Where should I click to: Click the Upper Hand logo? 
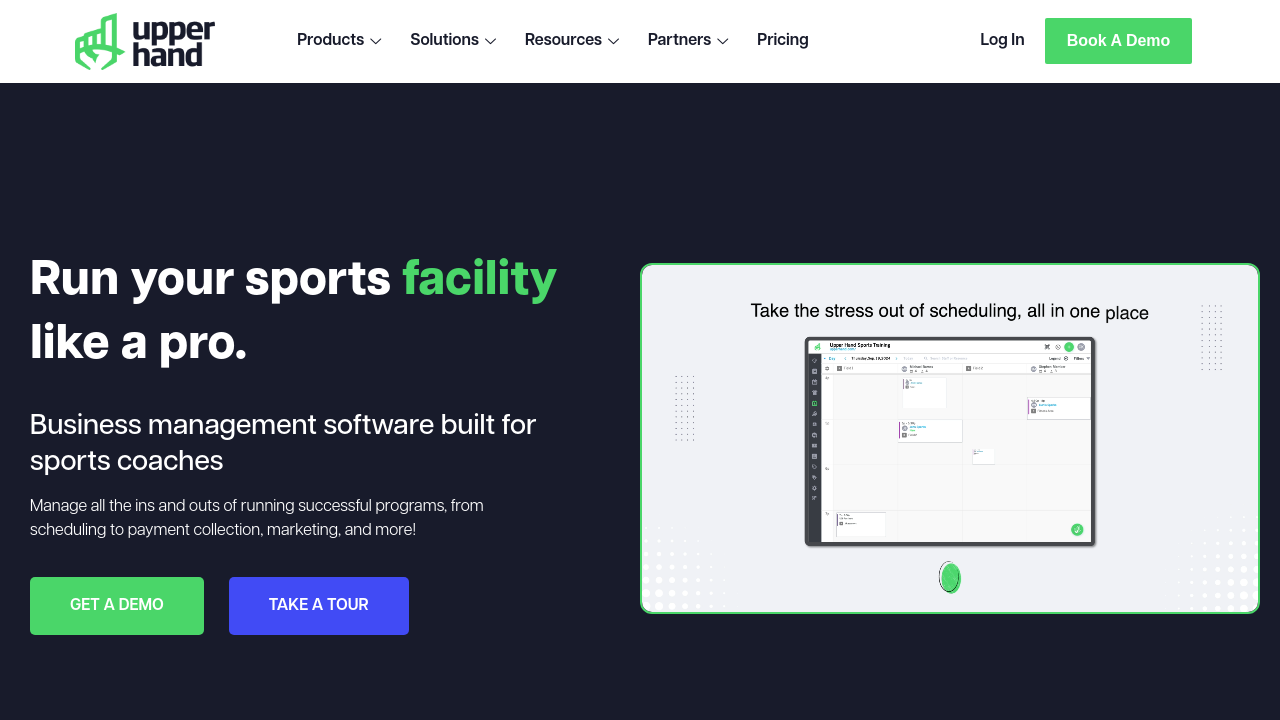point(145,41)
